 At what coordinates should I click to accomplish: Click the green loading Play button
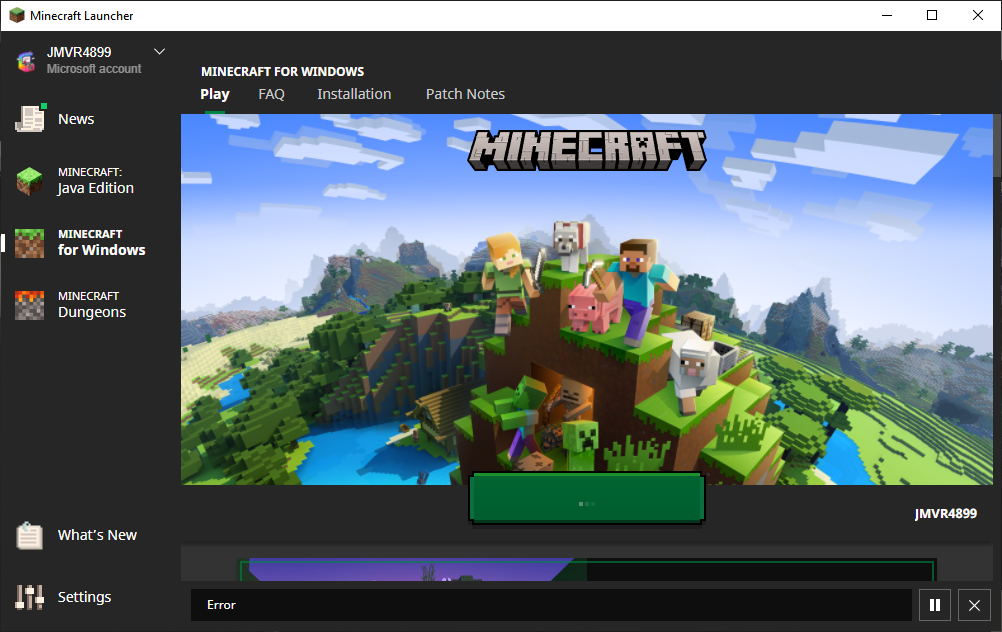587,498
